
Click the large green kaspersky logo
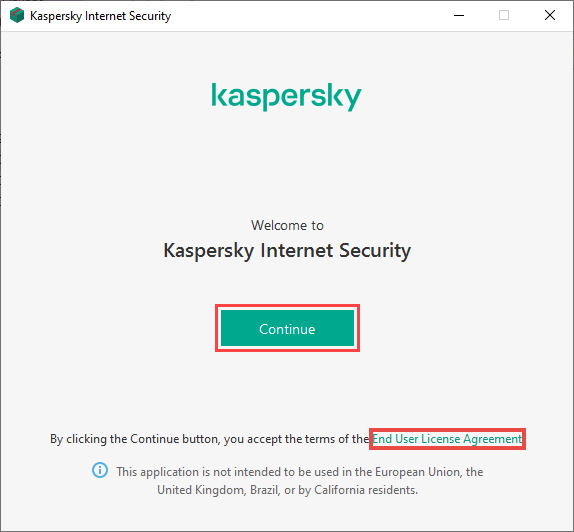tap(287, 97)
